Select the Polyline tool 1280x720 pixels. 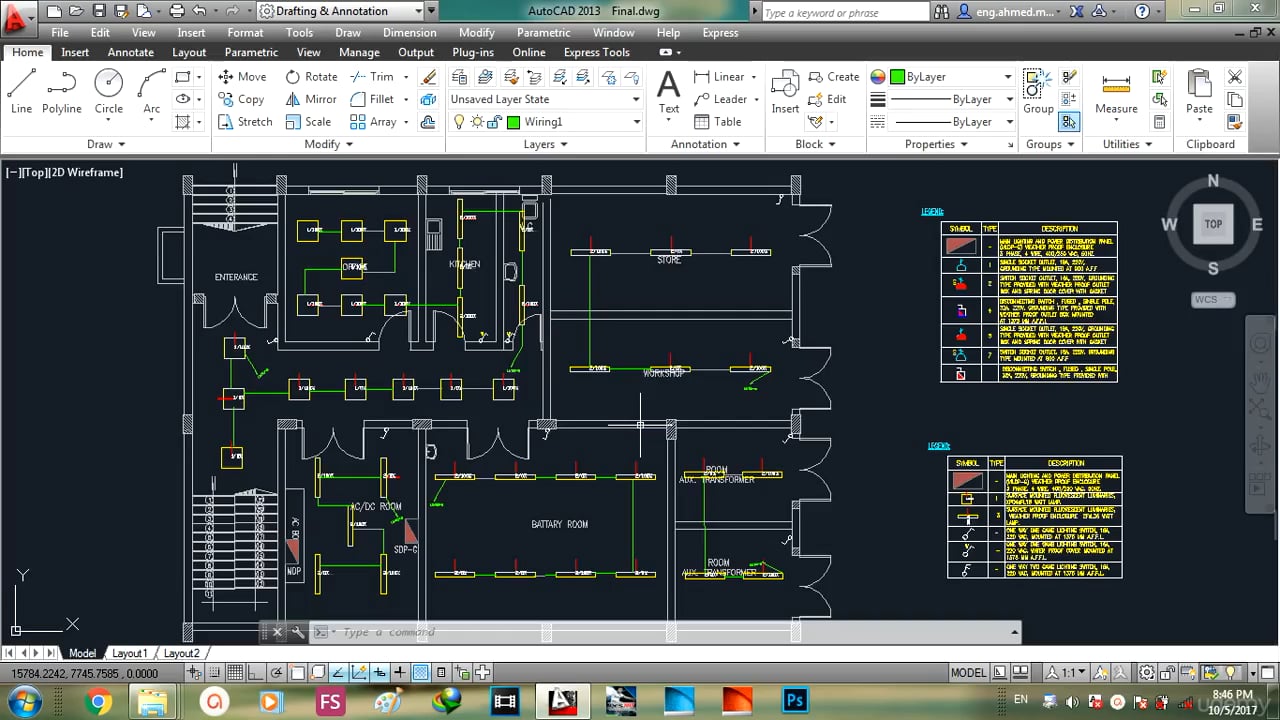(x=62, y=92)
